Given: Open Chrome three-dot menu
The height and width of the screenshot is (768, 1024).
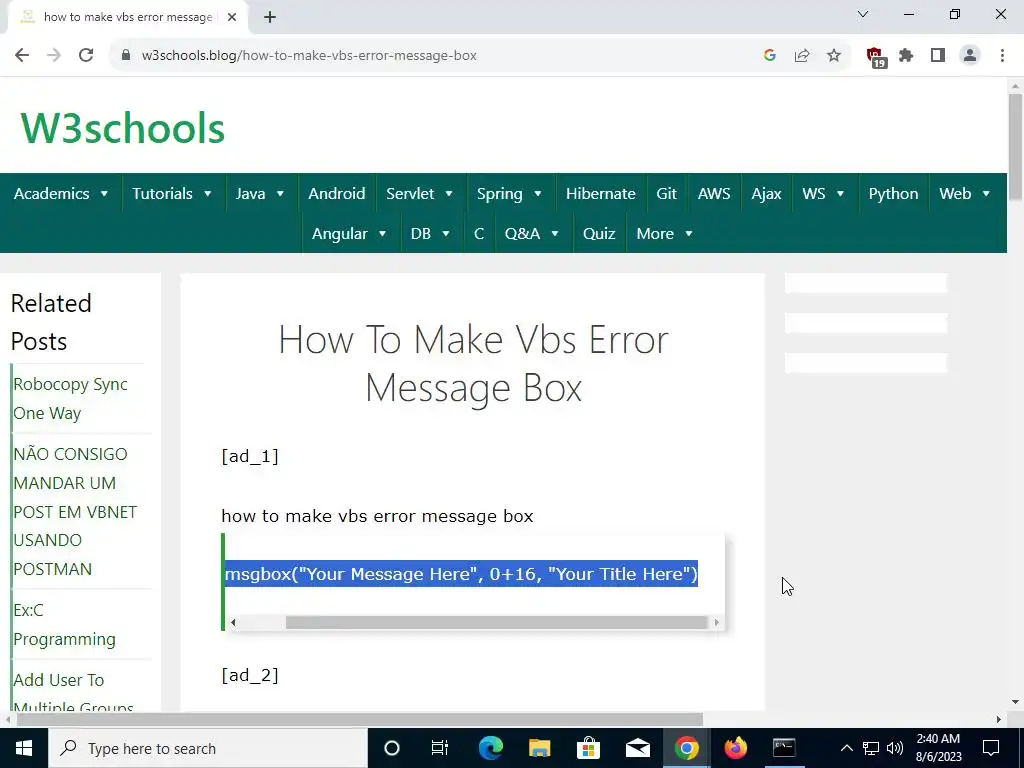Looking at the screenshot, I should 1002,56.
